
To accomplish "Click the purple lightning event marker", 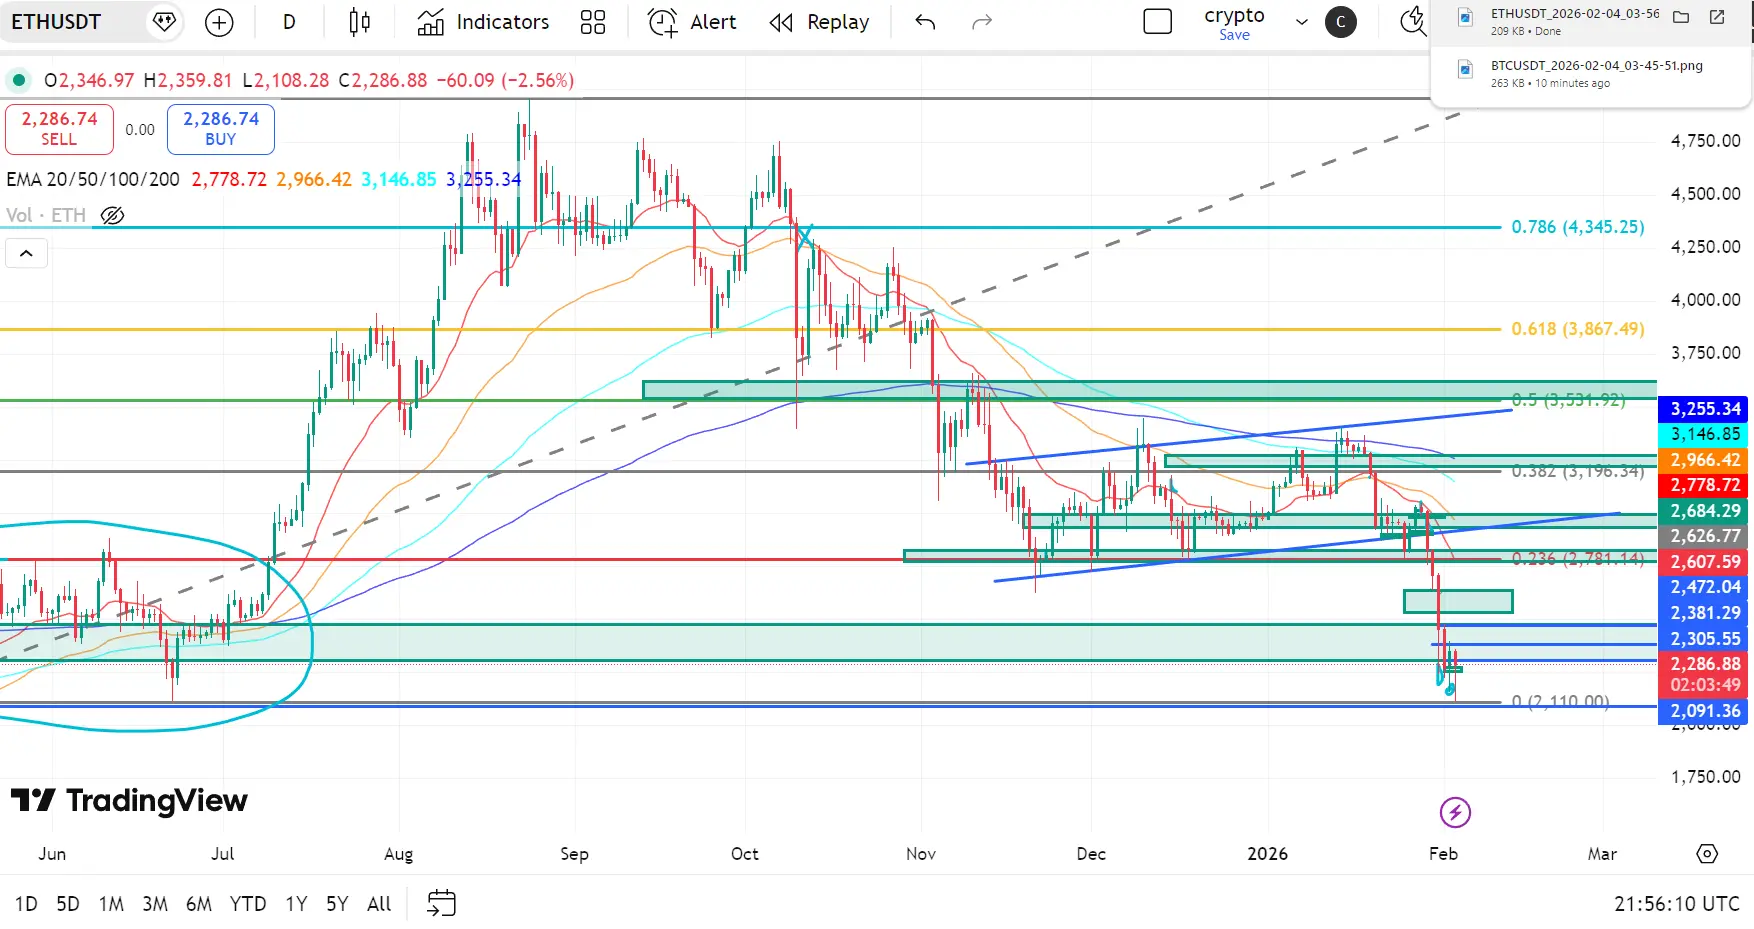I will pyautogui.click(x=1455, y=812).
